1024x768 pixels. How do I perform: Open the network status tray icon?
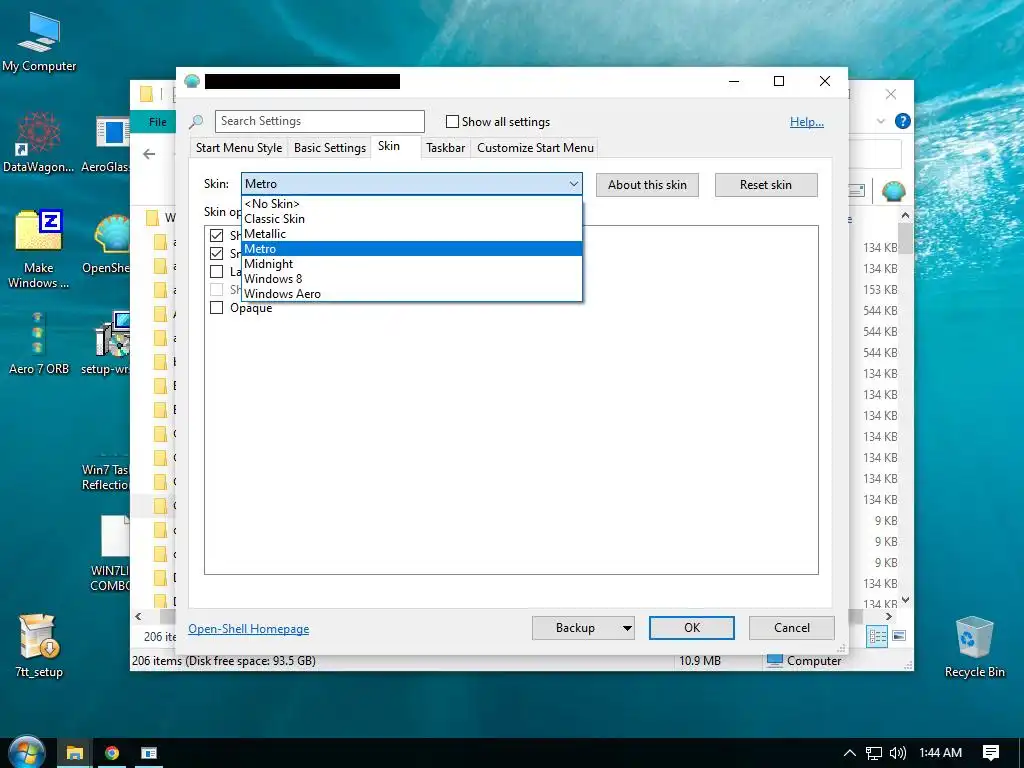coord(873,753)
